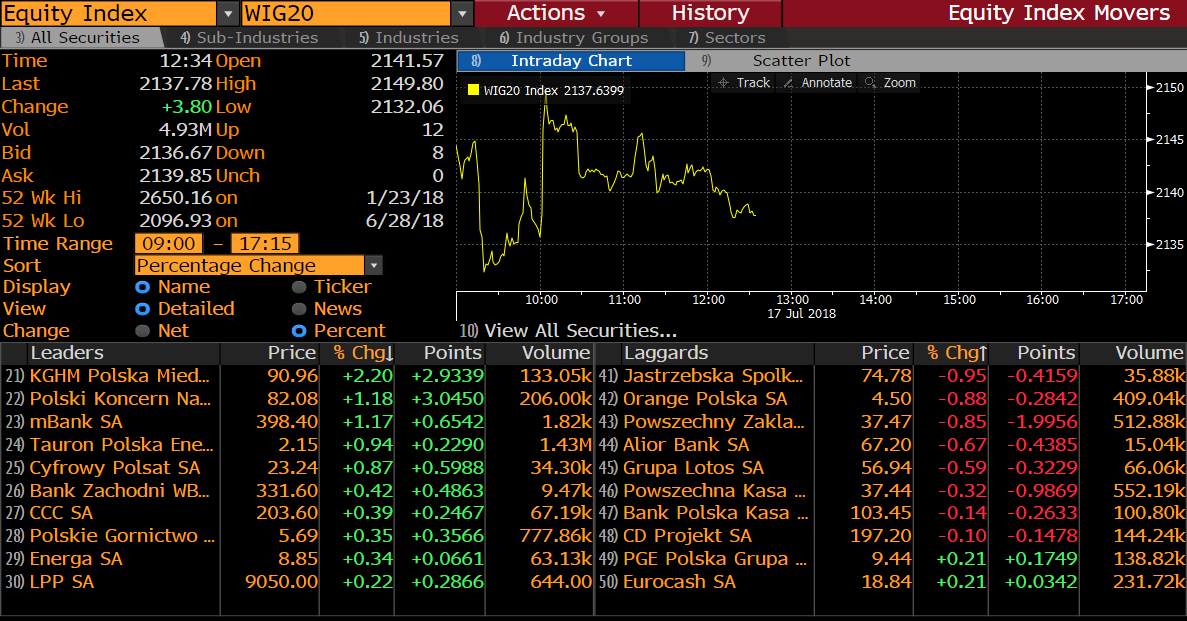1187x621 pixels.
Task: Click the 17:15 end time field
Action: tap(264, 244)
